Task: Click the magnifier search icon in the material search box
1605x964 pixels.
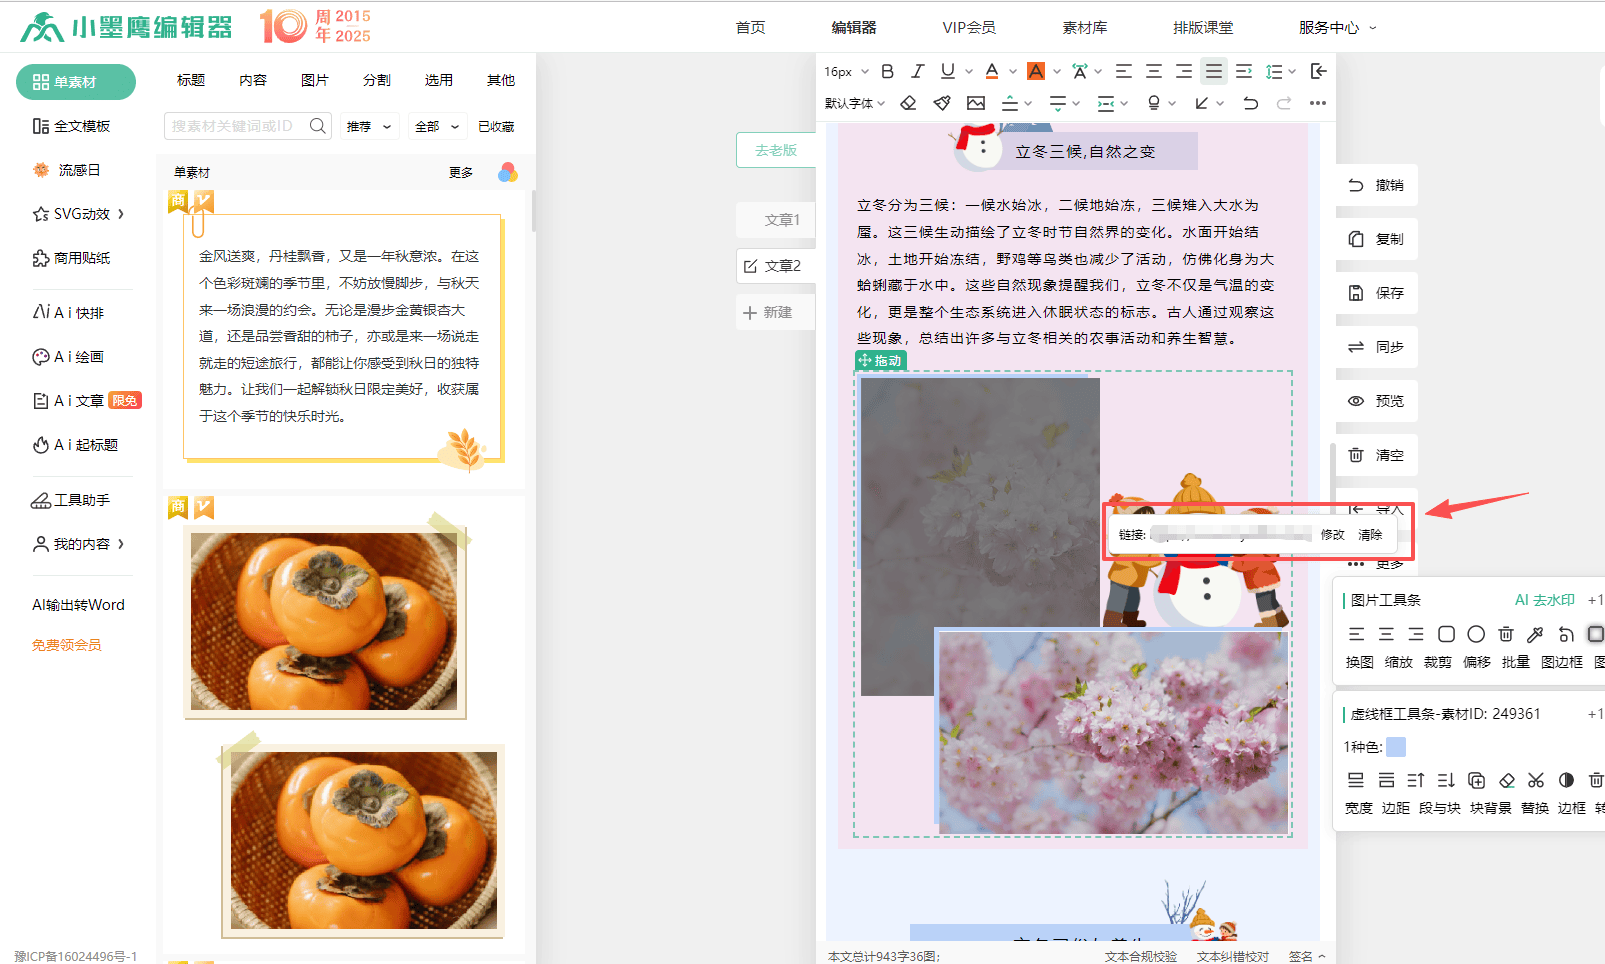Action: [317, 126]
